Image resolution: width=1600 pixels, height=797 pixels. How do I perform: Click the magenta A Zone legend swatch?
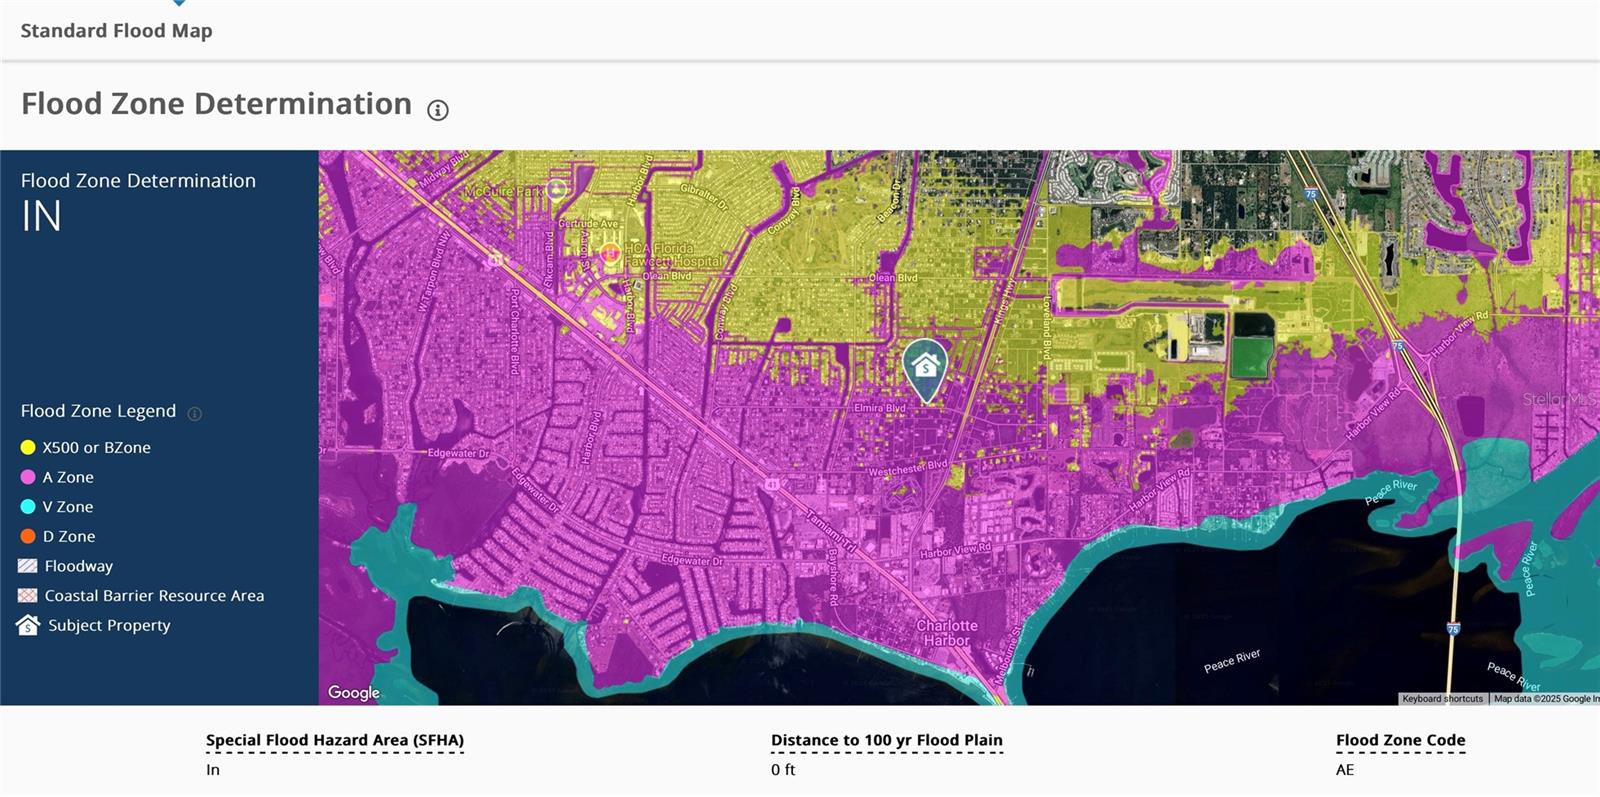point(28,478)
